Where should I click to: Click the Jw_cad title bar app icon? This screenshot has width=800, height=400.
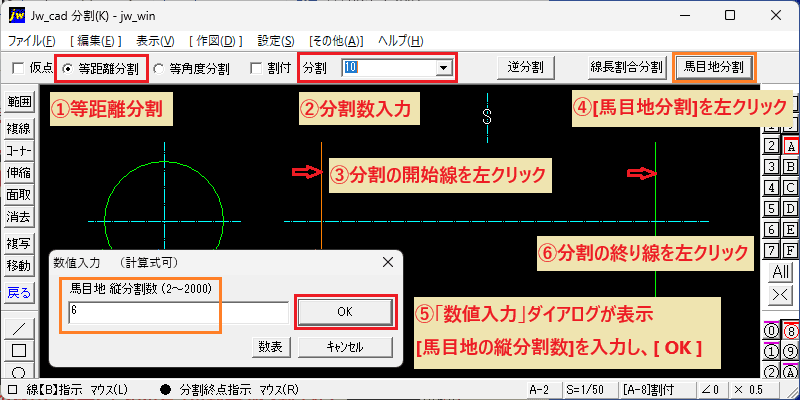17,15
